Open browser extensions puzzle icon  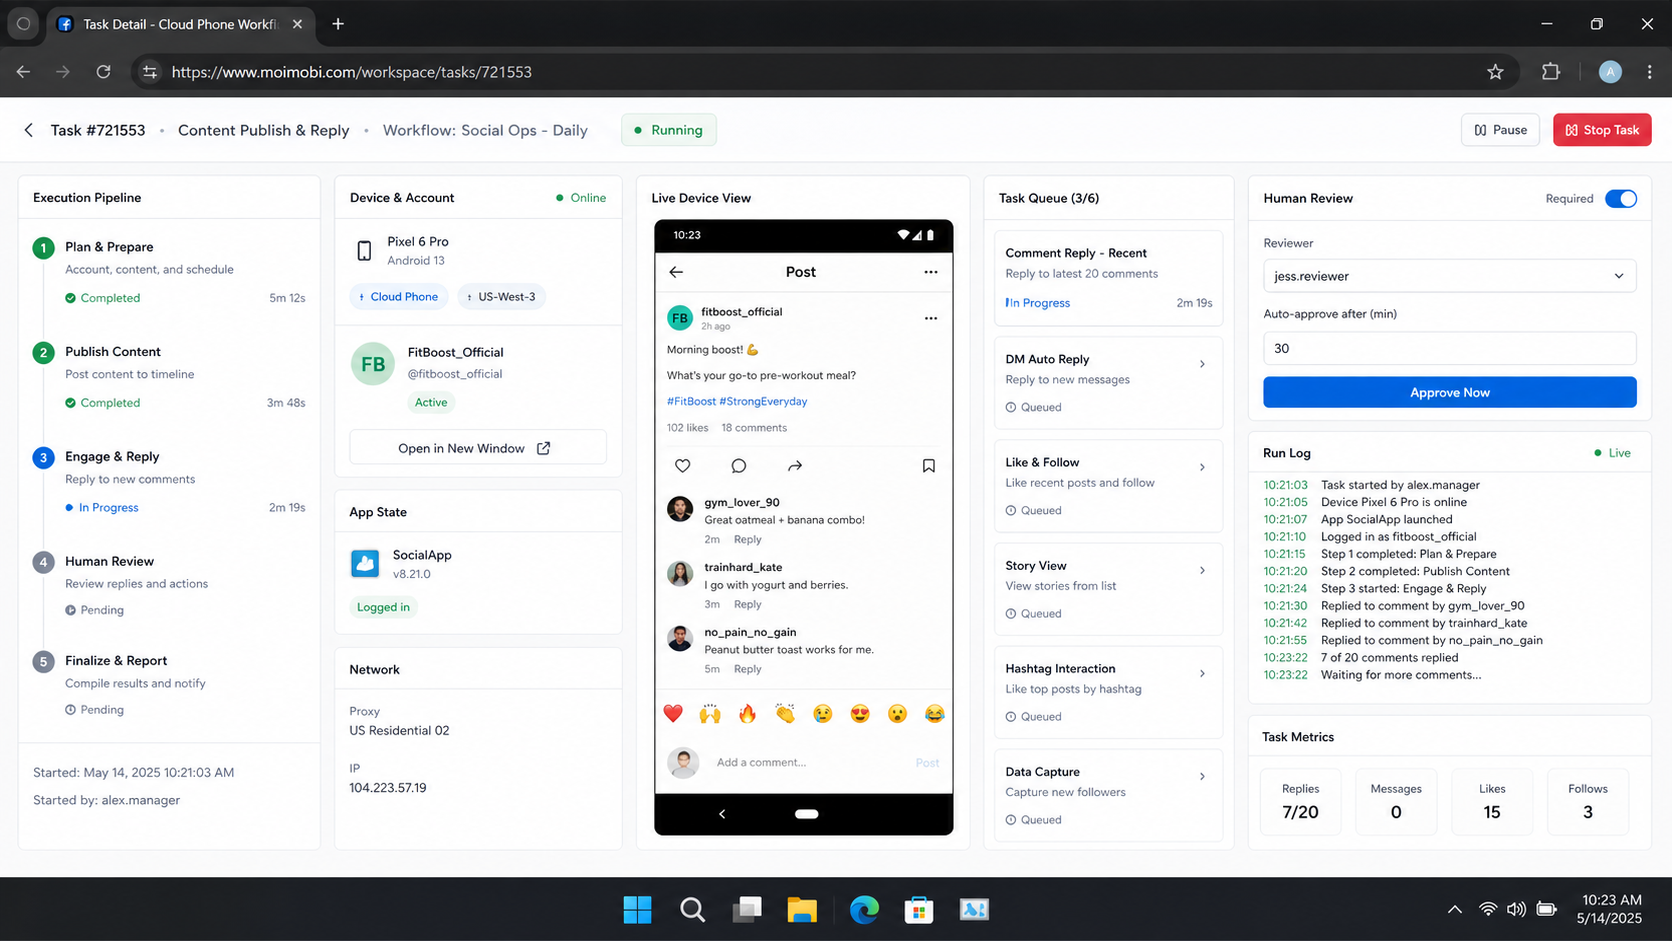(1550, 72)
